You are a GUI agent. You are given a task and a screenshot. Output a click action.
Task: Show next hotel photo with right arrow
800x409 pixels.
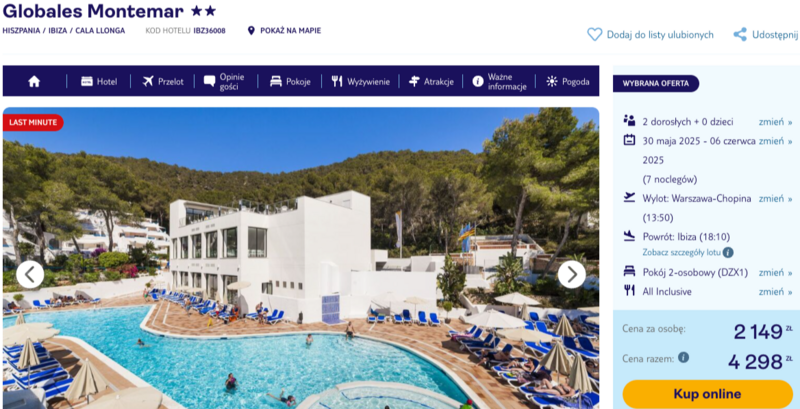point(571,274)
